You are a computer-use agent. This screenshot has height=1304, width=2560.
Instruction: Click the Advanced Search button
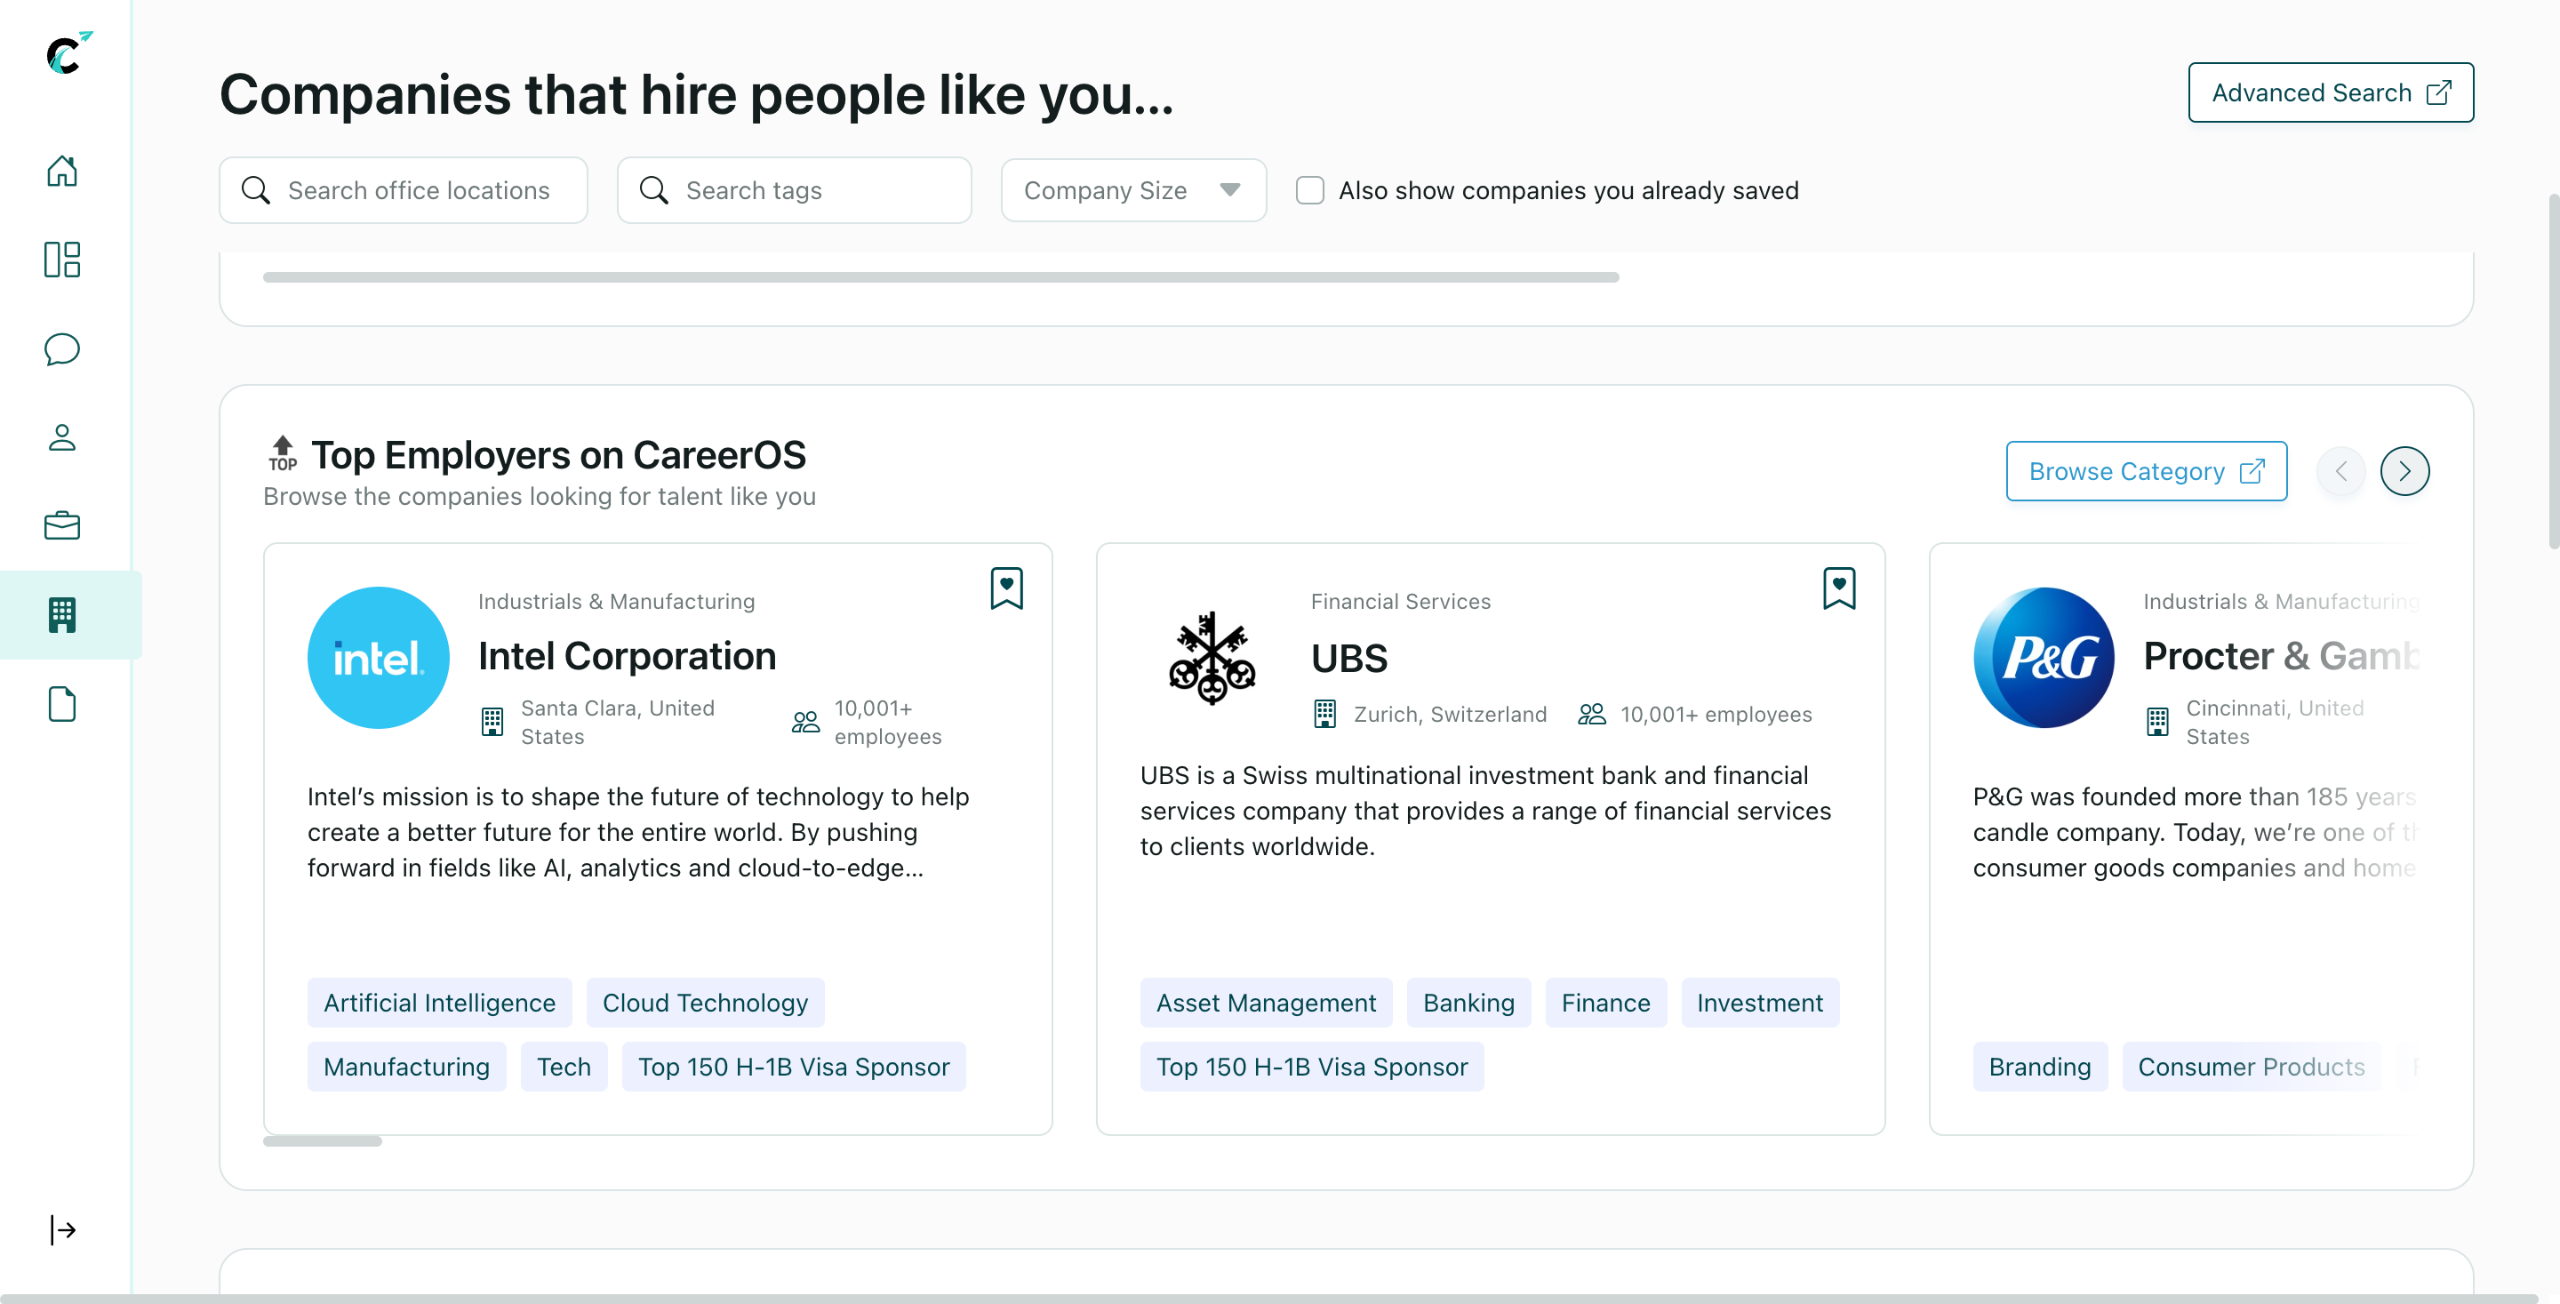click(x=2330, y=93)
